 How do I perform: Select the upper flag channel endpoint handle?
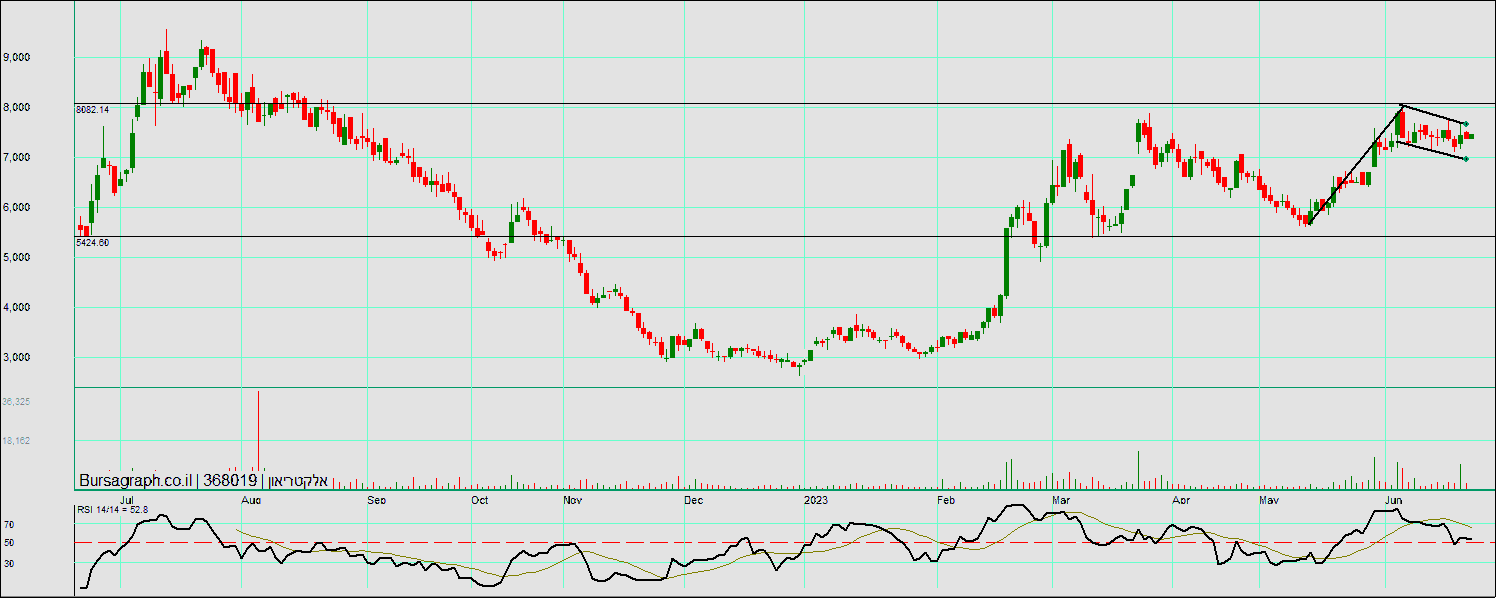coord(1466,123)
